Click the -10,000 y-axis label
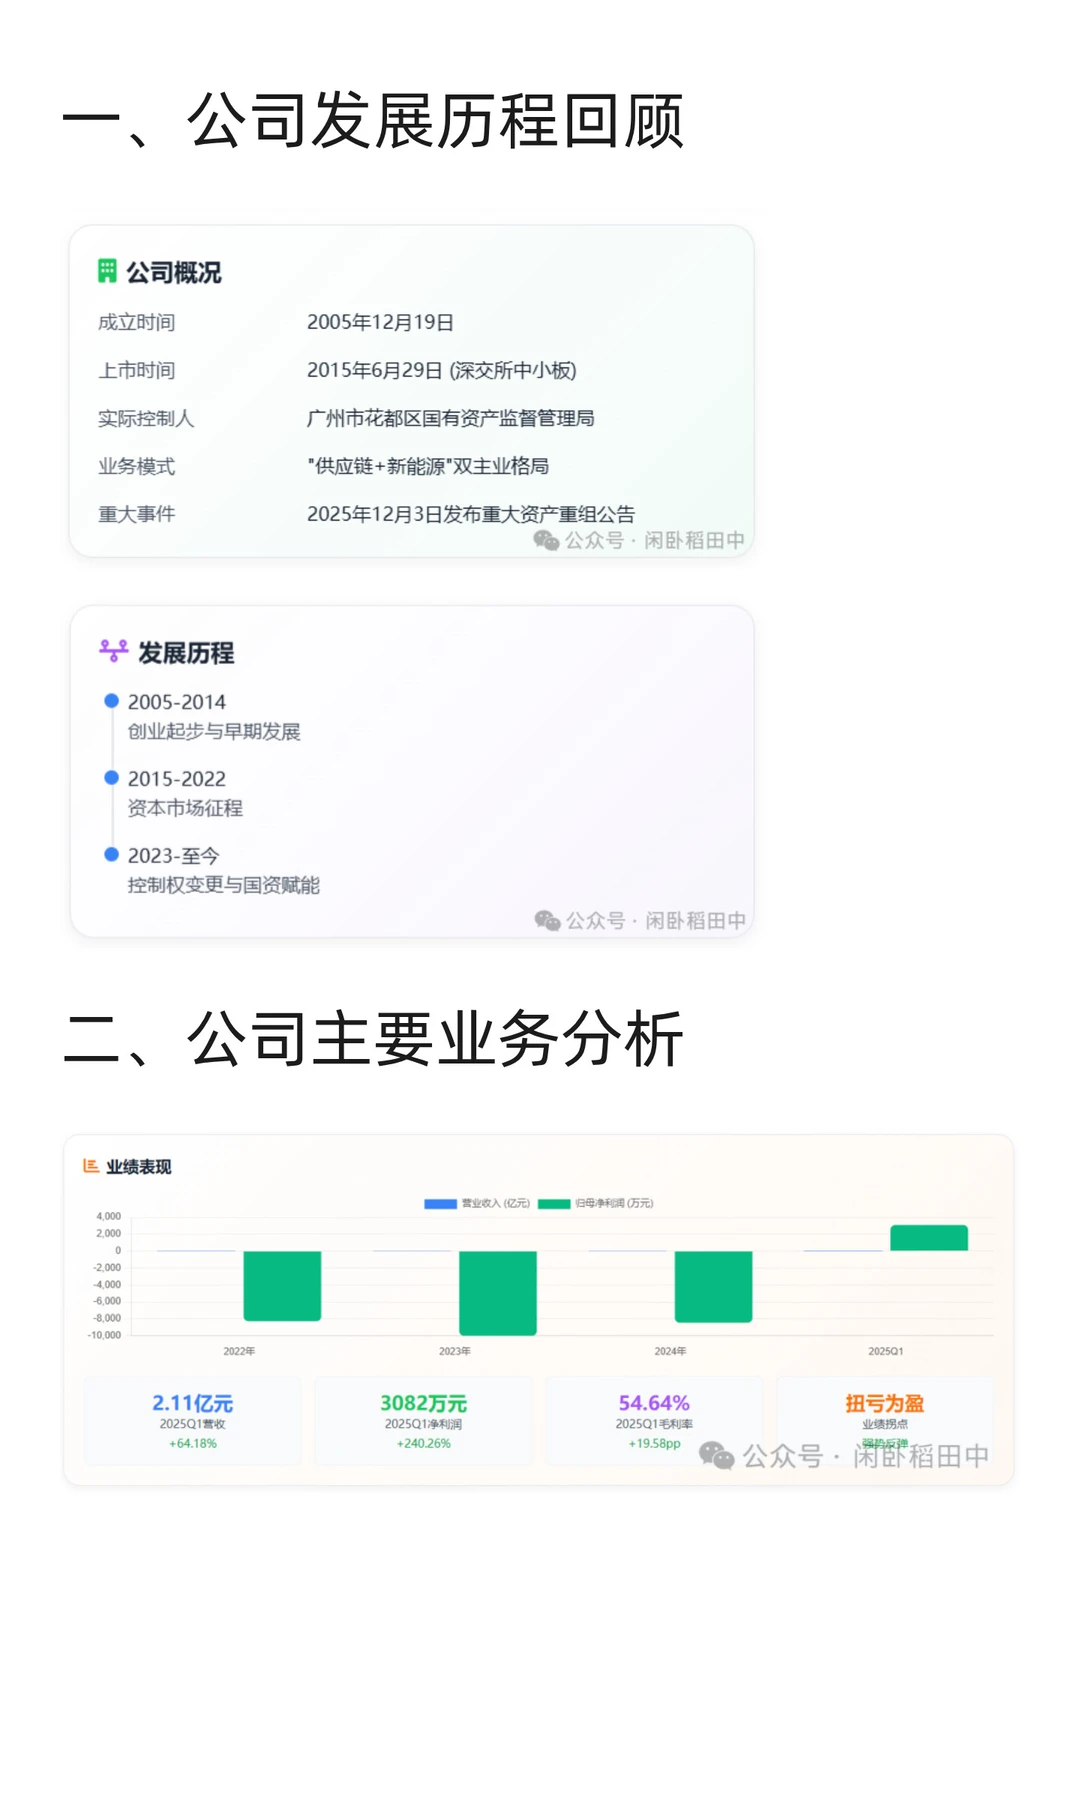1080x1800 pixels. 104,1335
